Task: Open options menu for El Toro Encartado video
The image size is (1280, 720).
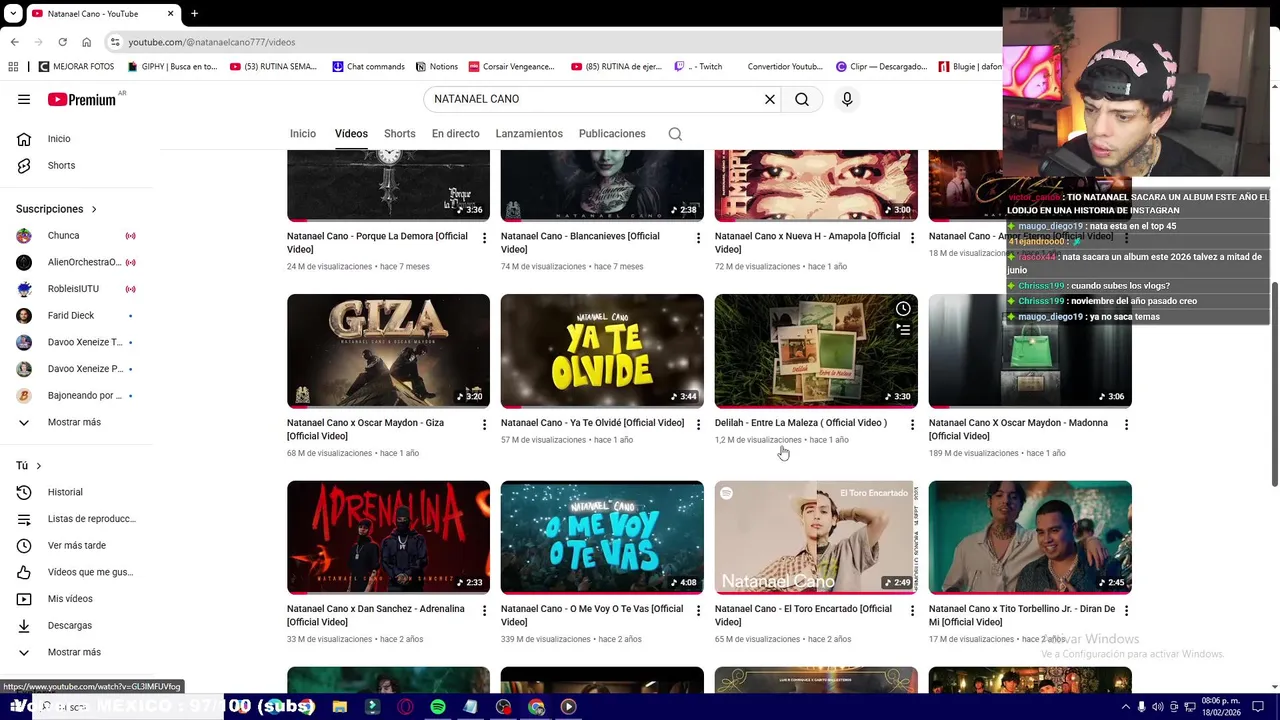Action: click(x=912, y=611)
